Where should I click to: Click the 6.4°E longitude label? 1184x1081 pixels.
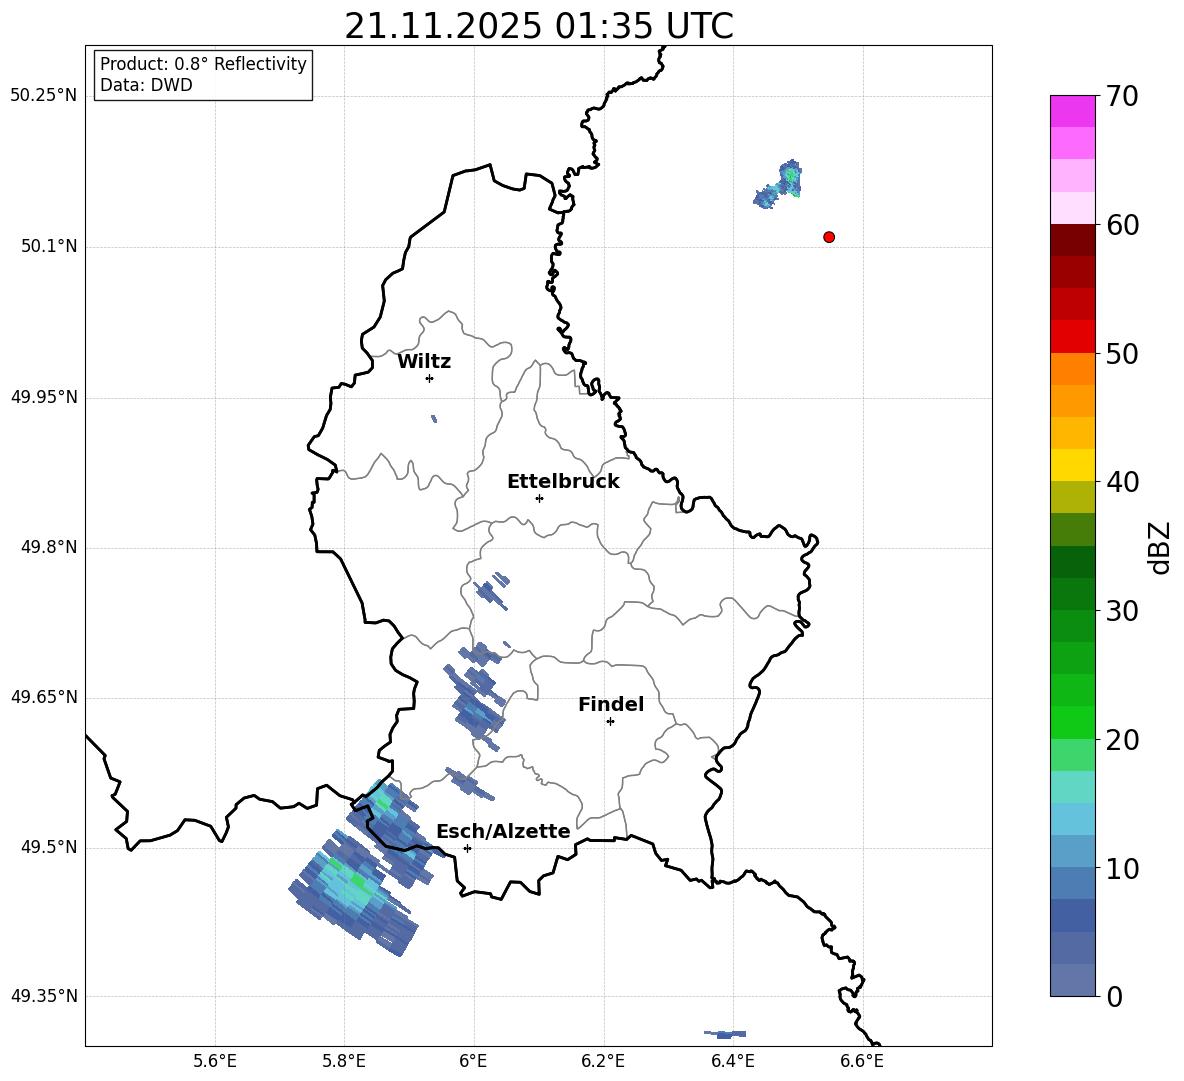(732, 1062)
